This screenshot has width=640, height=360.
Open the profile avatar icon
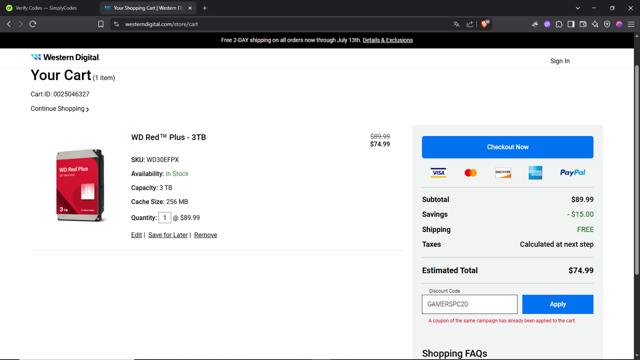tap(619, 24)
